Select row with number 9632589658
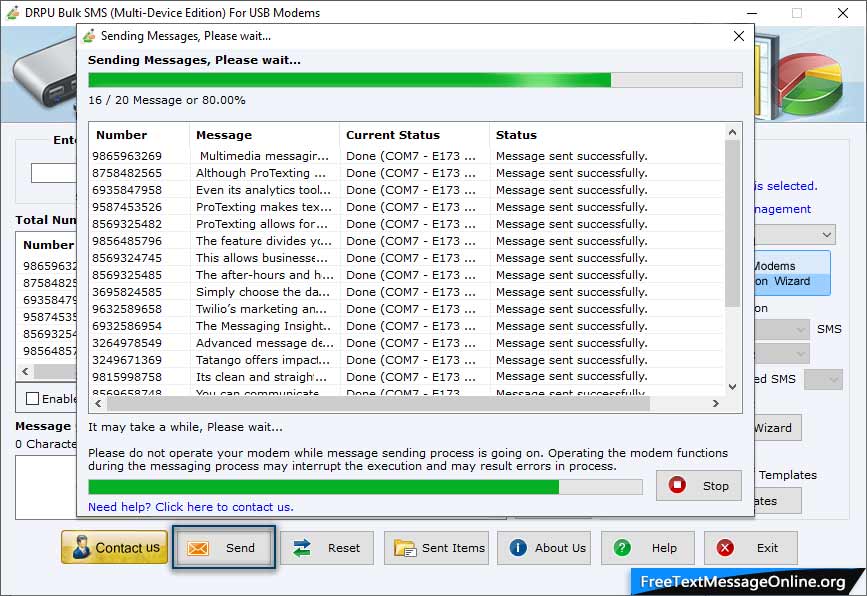This screenshot has height=596, width=867. [x=406, y=309]
